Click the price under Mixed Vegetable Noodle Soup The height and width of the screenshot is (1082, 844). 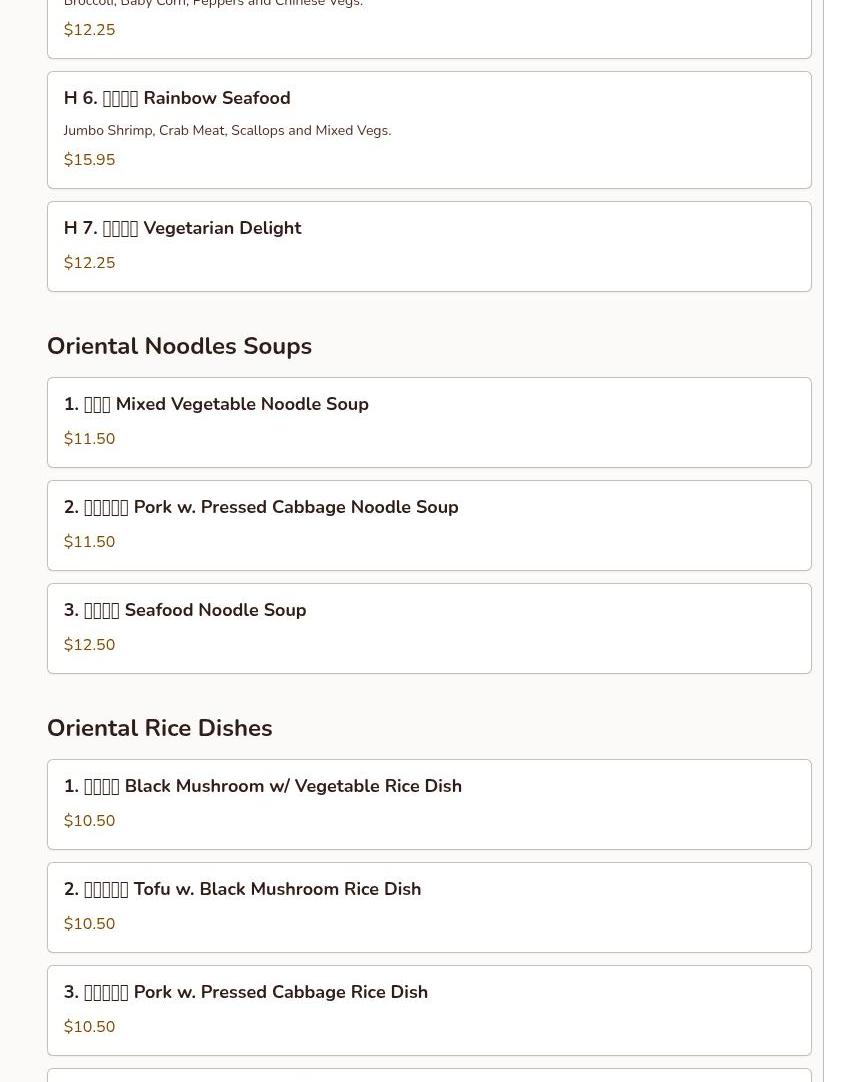89,439
